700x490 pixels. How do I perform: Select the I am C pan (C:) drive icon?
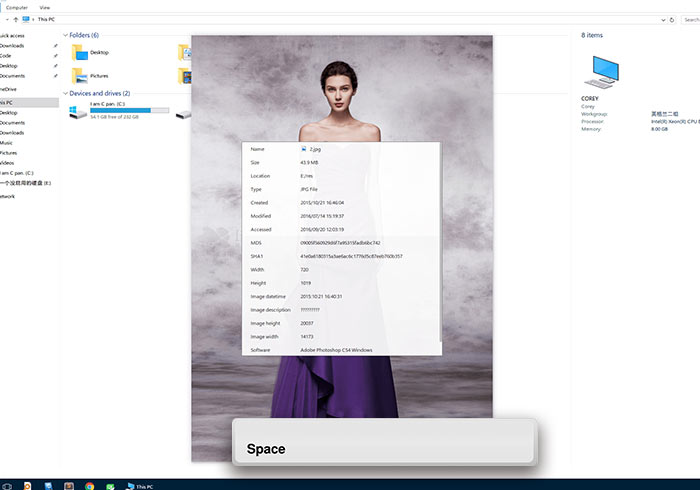[78, 112]
